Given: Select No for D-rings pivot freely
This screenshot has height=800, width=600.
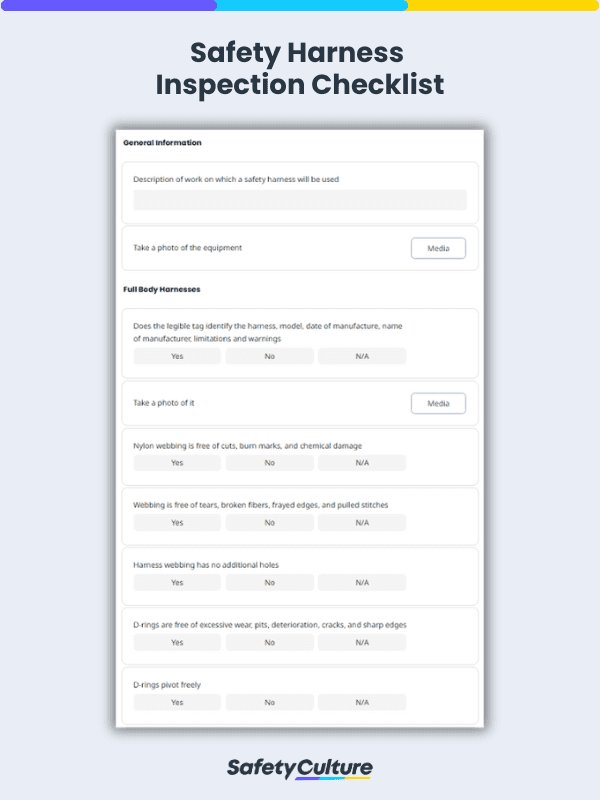Looking at the screenshot, I should click(269, 702).
